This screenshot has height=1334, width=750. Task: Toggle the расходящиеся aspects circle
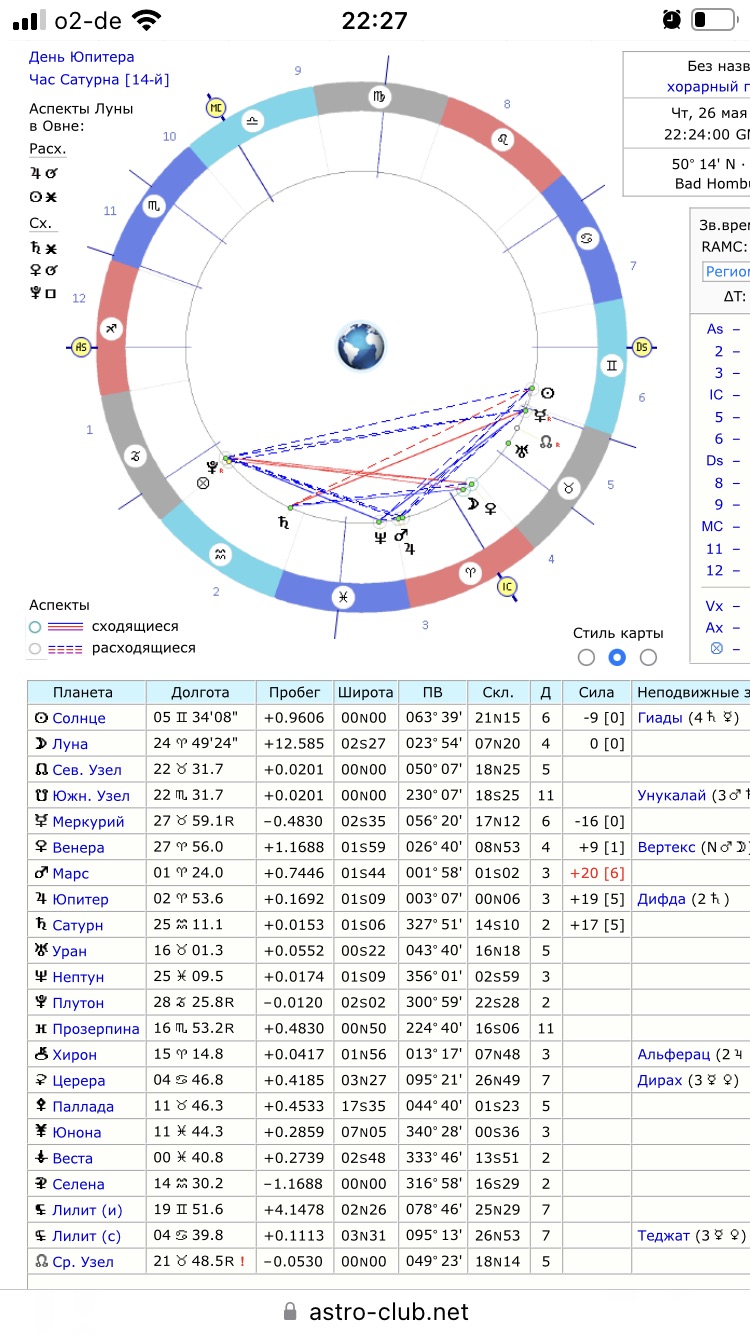point(35,648)
